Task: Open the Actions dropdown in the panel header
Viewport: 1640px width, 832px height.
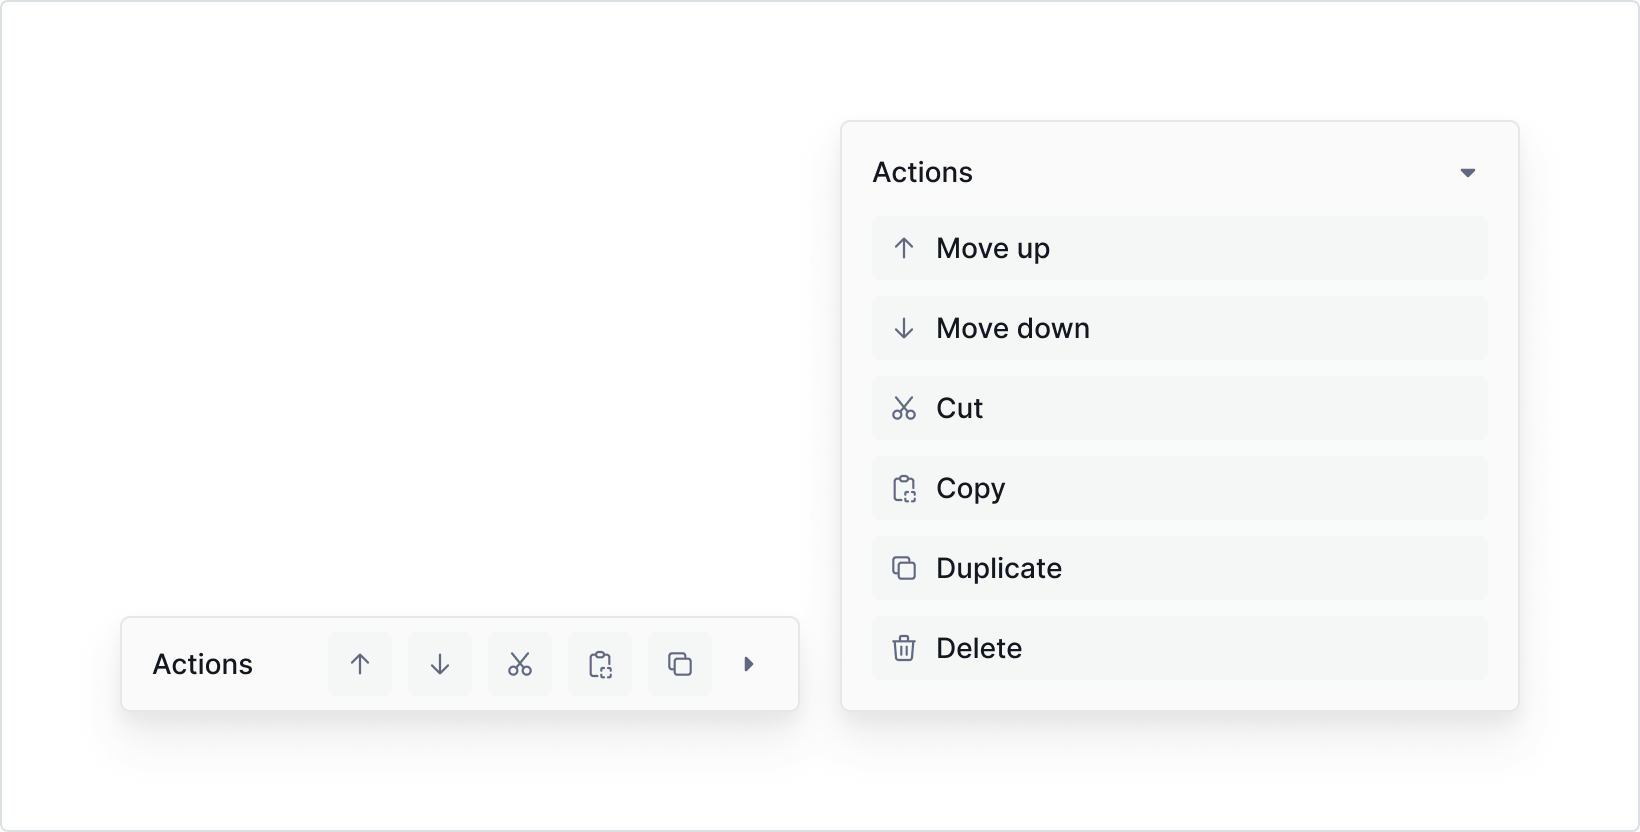Action: [1467, 172]
